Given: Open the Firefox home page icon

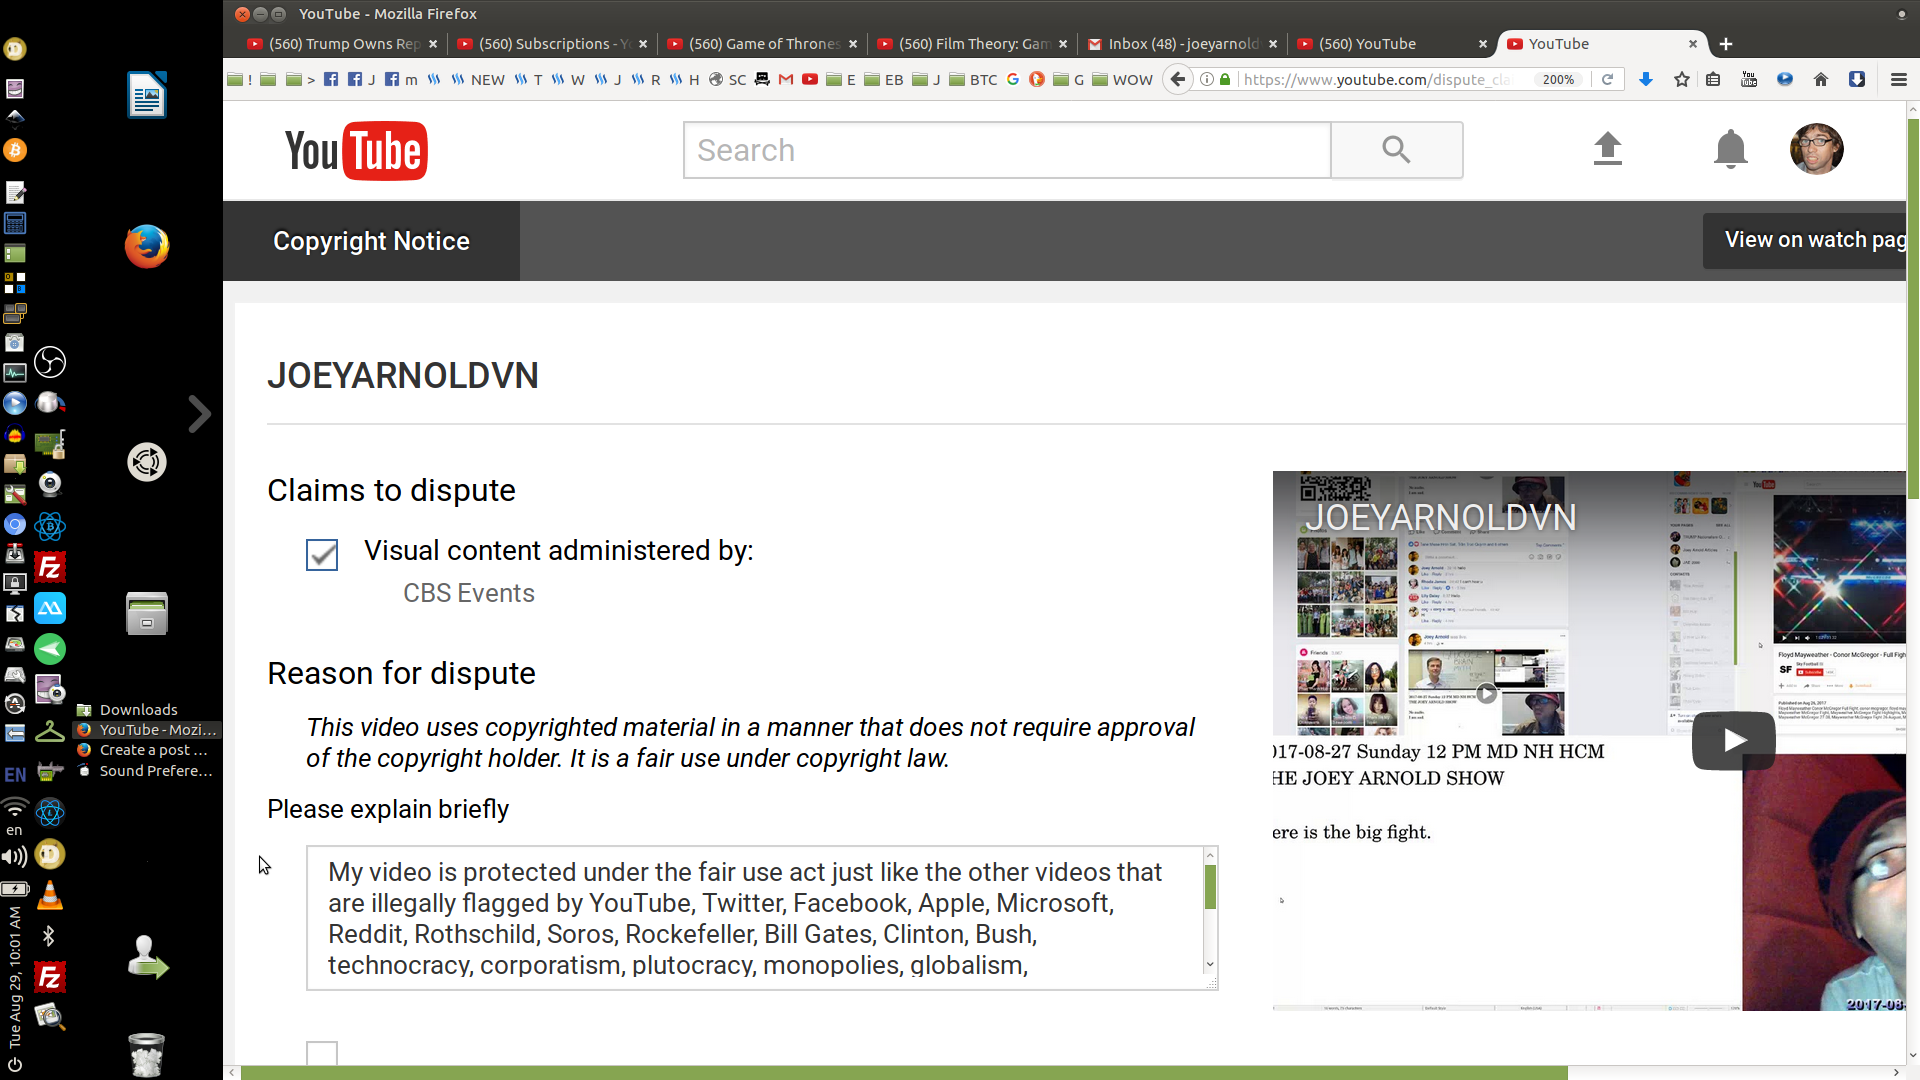Looking at the screenshot, I should click(1820, 79).
